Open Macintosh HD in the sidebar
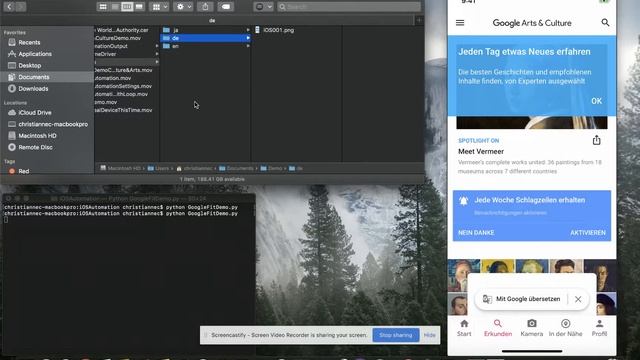The height and width of the screenshot is (360, 640). click(37, 136)
